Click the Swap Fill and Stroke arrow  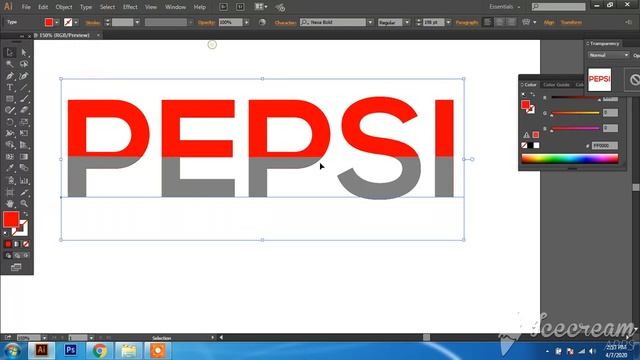(x=25, y=214)
